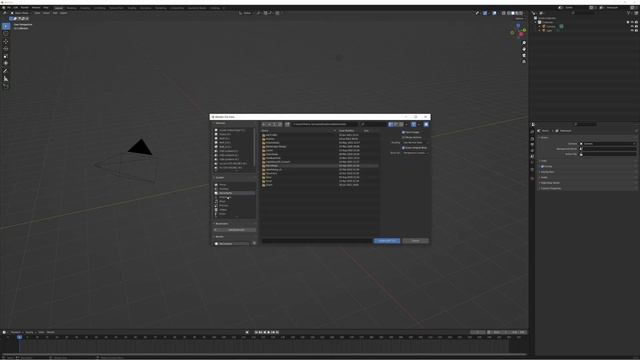
Task: Toggle the Gravity checkbox in Scene properties
Action: [x=542, y=167]
